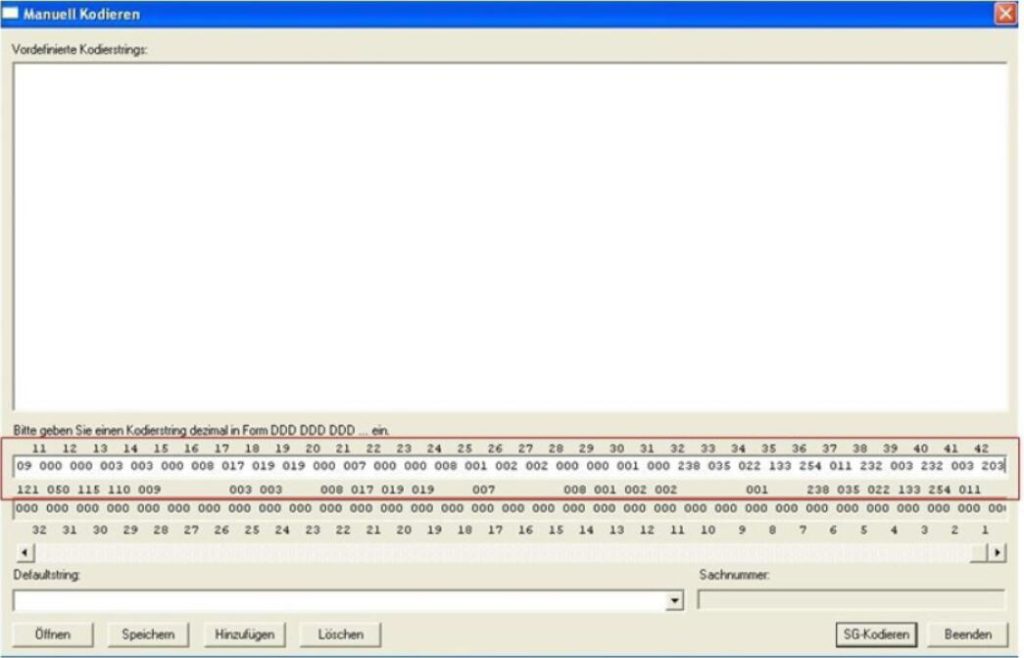Click the Manuell Kodieren window title icon

(x=12, y=14)
